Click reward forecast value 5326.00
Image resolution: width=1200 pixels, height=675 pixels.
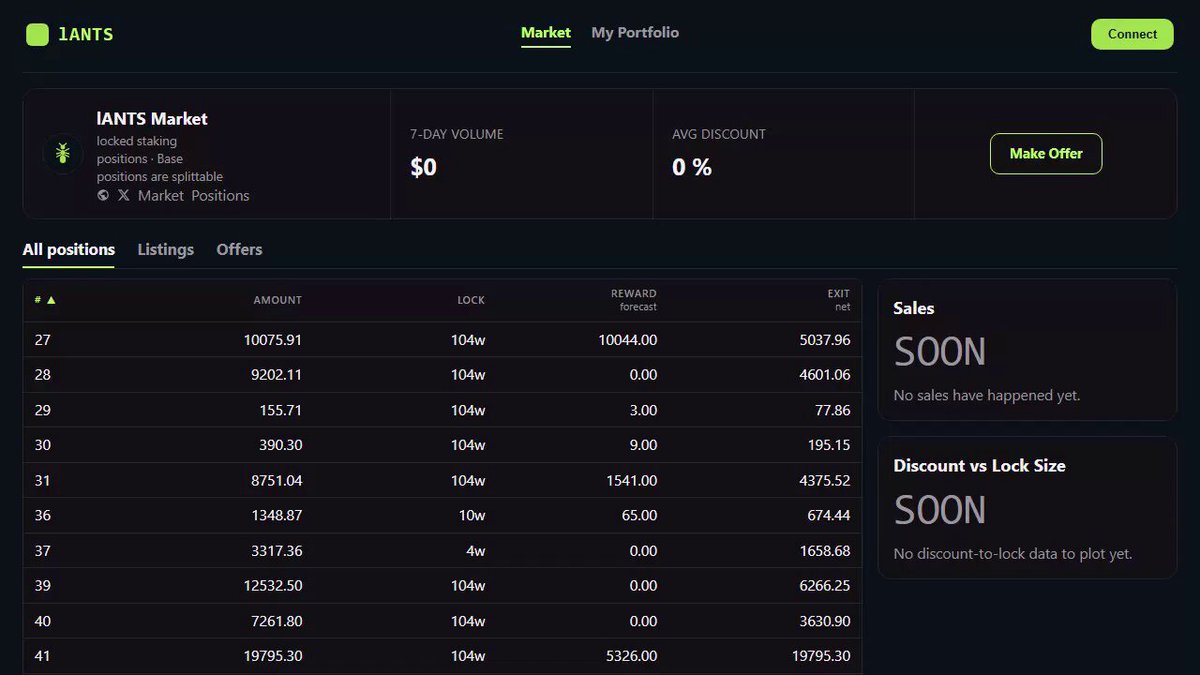click(x=632, y=656)
